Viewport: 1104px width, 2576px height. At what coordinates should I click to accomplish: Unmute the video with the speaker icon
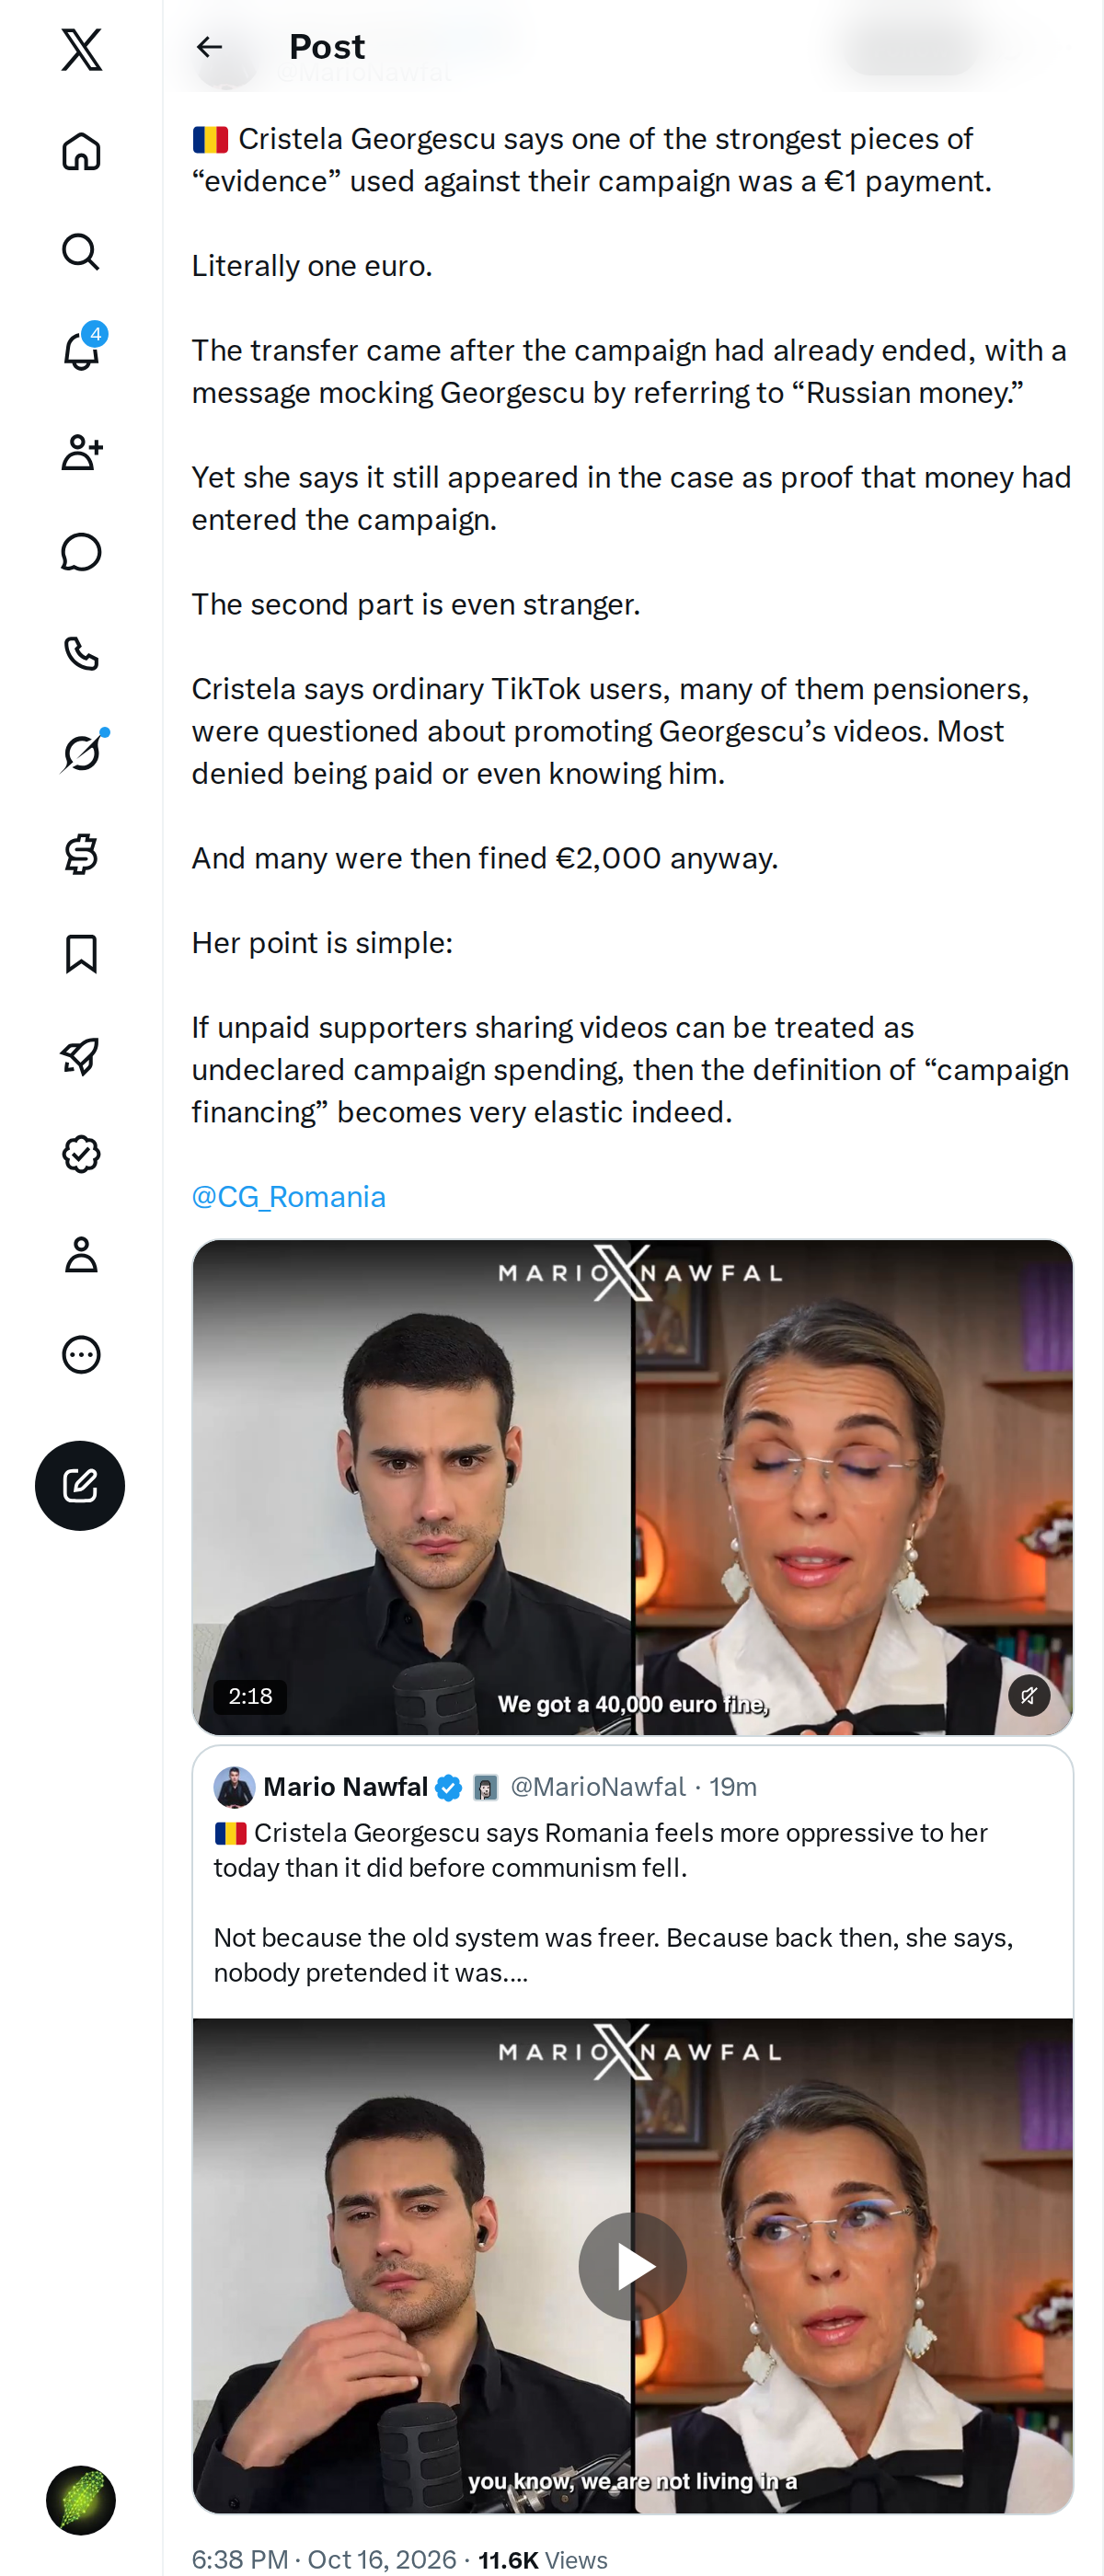(x=1029, y=1695)
